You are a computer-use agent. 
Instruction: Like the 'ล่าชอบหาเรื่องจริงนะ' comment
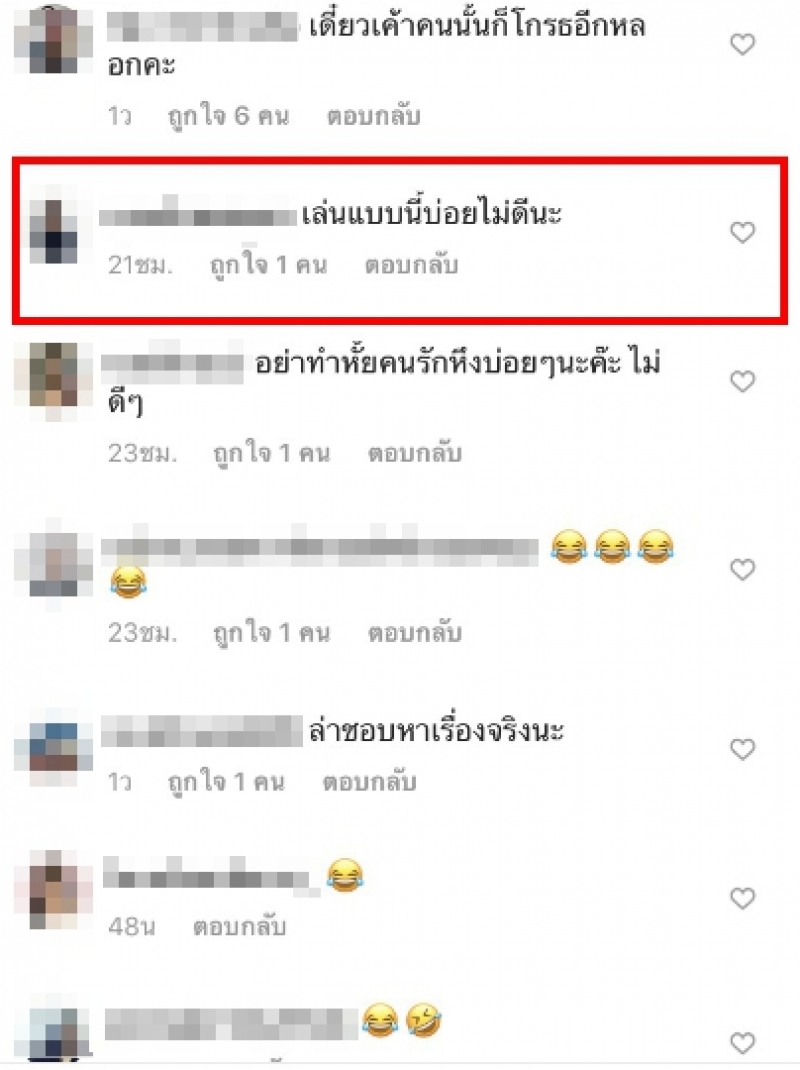pyautogui.click(x=743, y=749)
